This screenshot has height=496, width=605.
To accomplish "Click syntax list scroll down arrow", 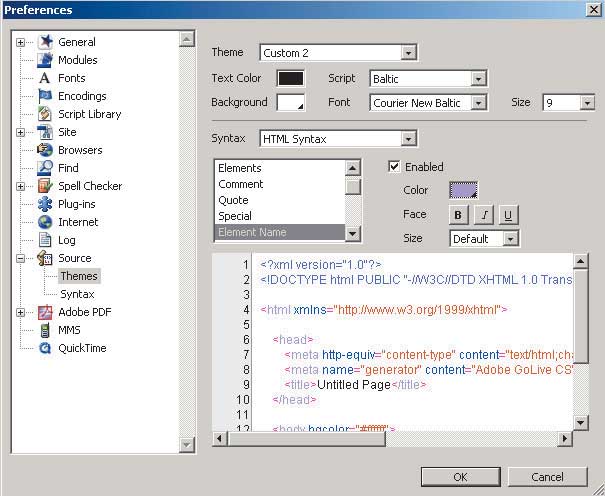I will coord(352,233).
